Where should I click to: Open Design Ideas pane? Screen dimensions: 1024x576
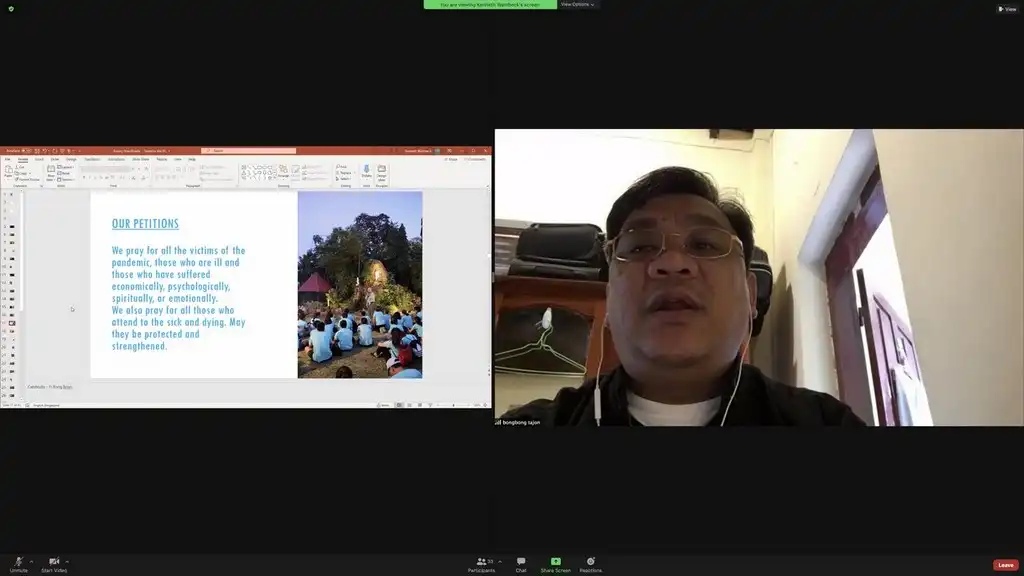(x=381, y=172)
